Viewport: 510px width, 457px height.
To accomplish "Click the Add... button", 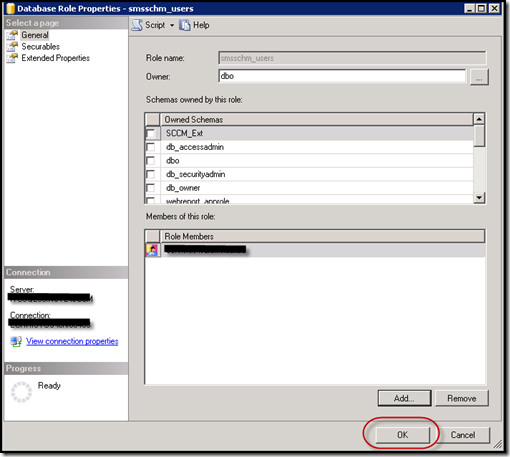I will [x=404, y=398].
